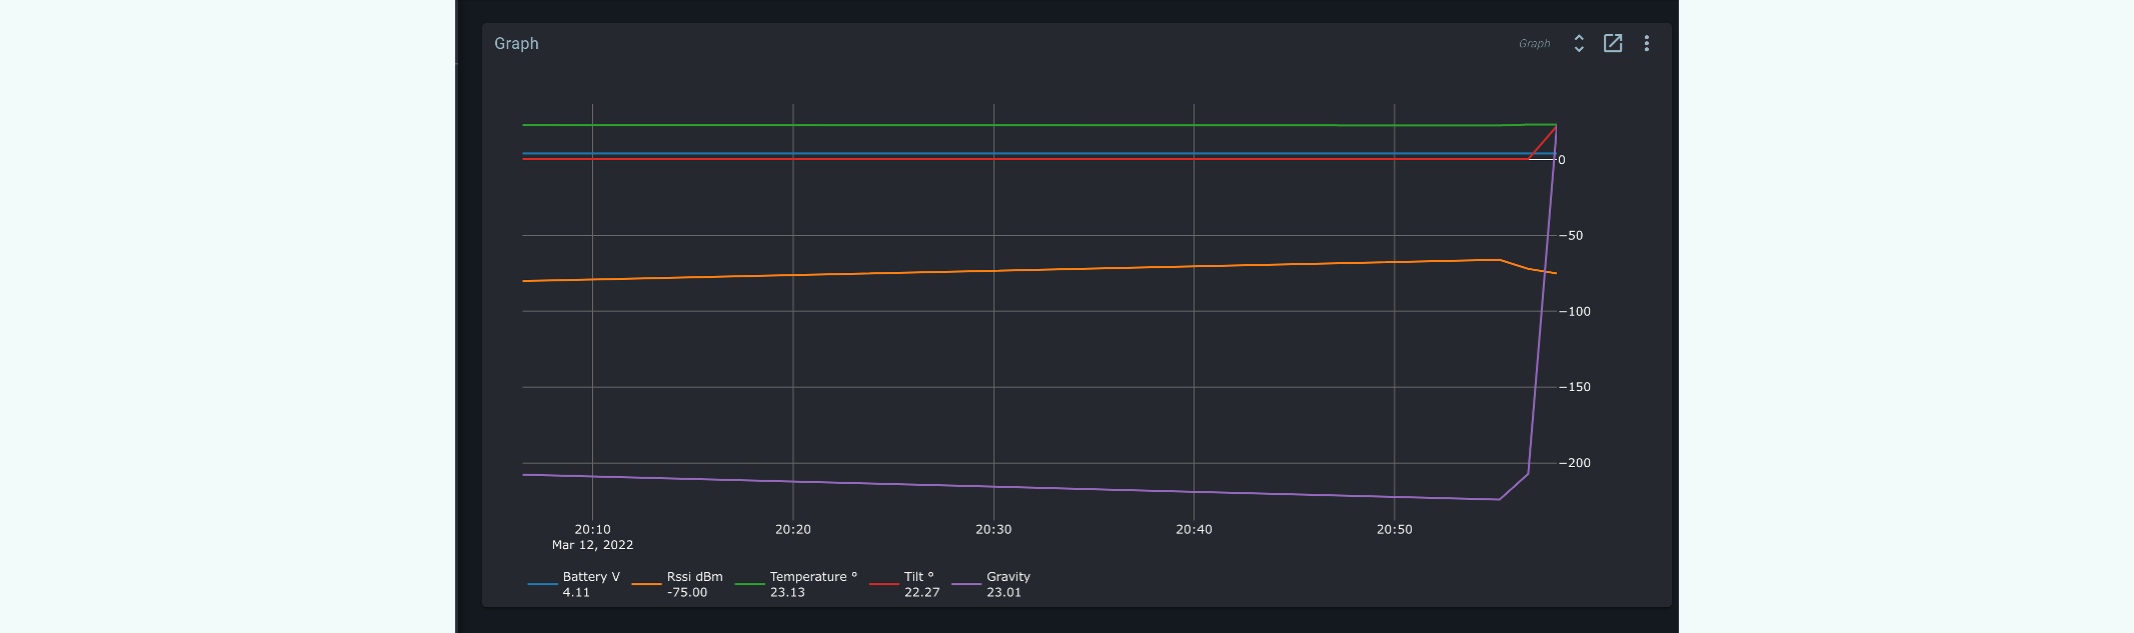Toggle the Temperature series in legend
This screenshot has height=633, width=2134.
tap(812, 577)
